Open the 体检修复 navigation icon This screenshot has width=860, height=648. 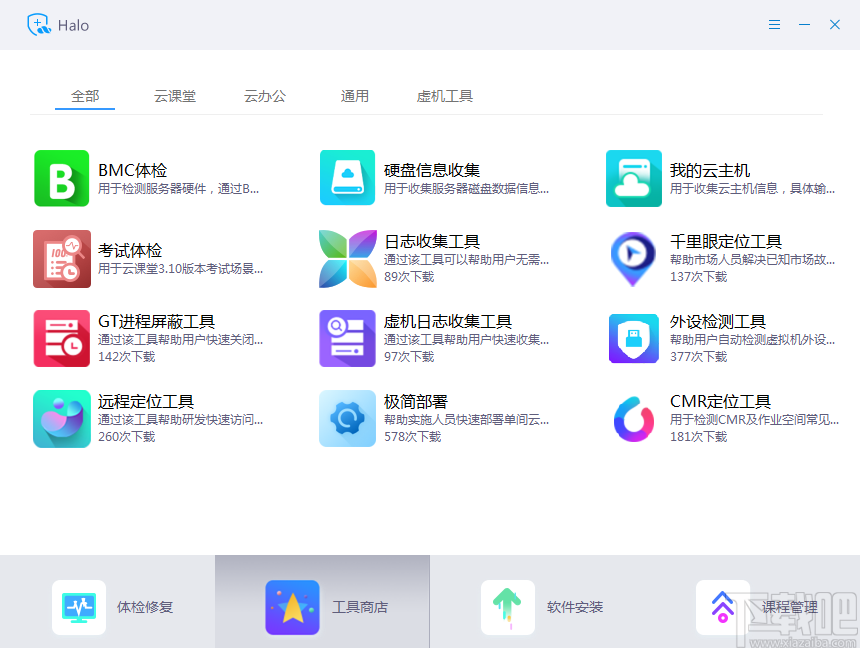pyautogui.click(x=78, y=607)
